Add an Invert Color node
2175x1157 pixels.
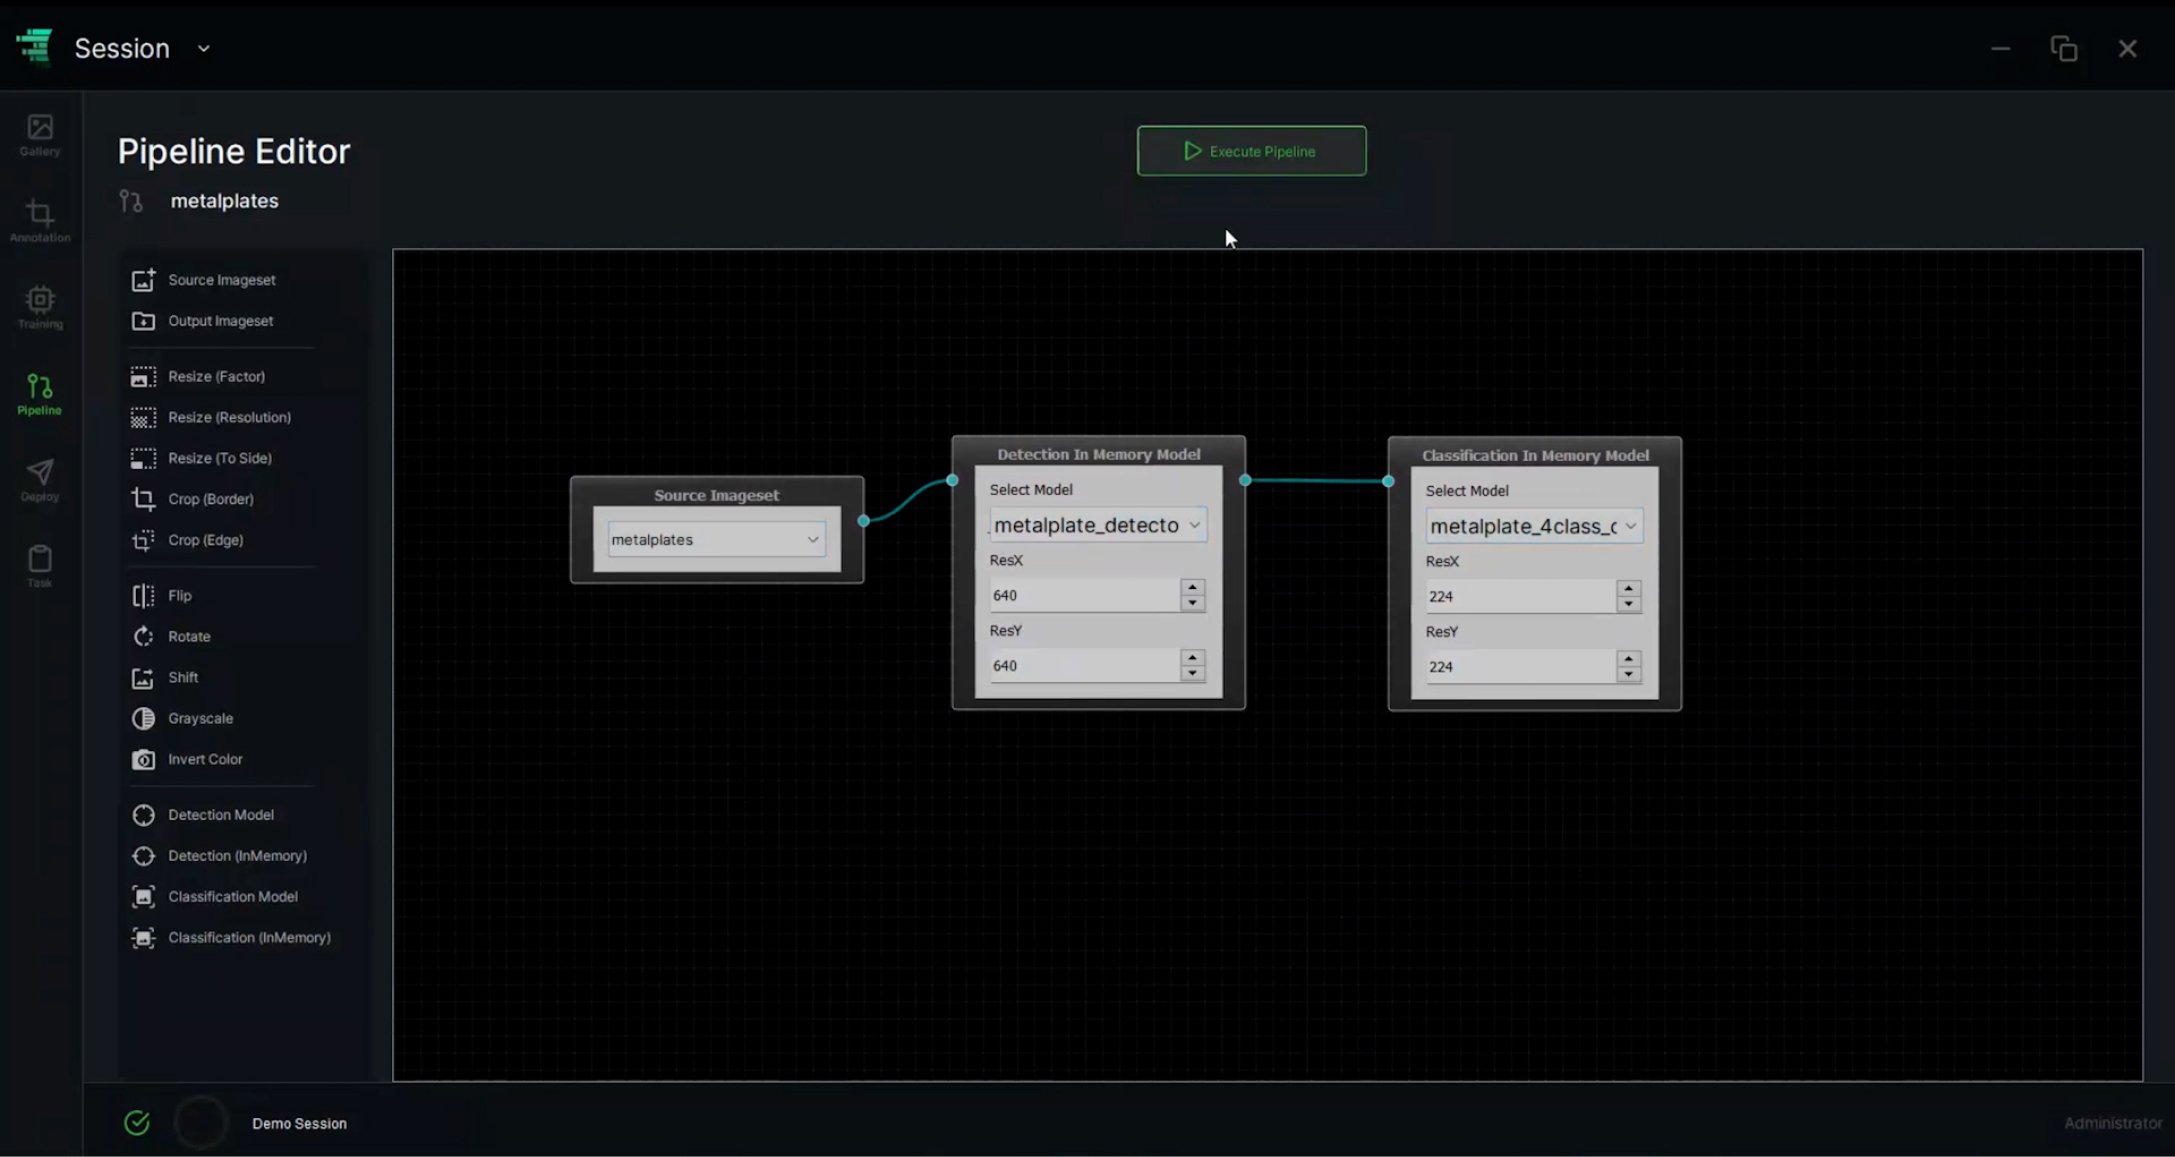click(x=187, y=759)
